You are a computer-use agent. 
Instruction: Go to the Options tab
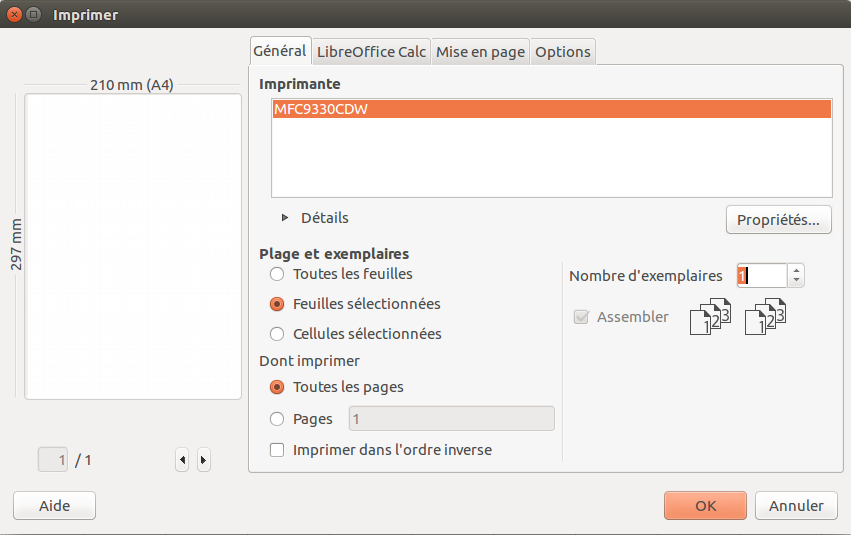point(563,52)
